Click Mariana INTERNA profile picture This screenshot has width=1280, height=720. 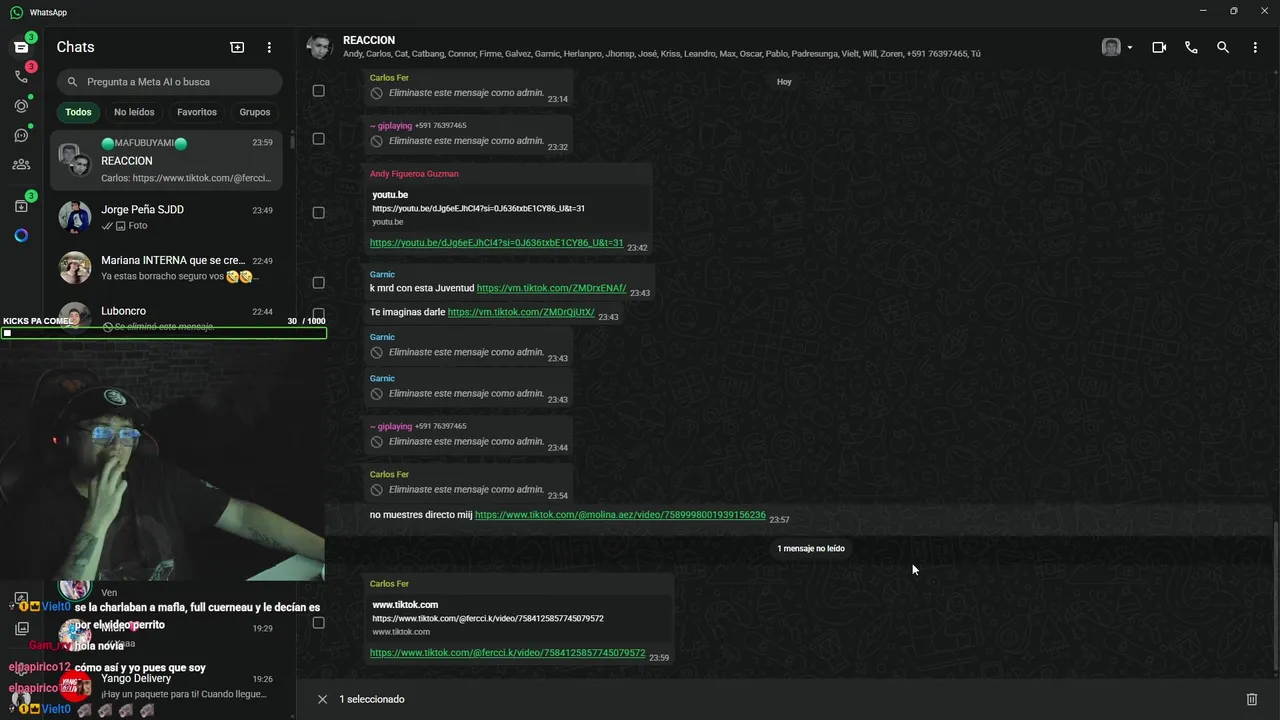click(75, 268)
